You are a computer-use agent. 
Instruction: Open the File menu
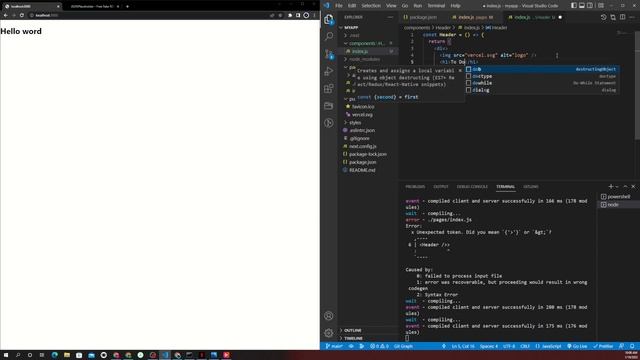[339, 6]
